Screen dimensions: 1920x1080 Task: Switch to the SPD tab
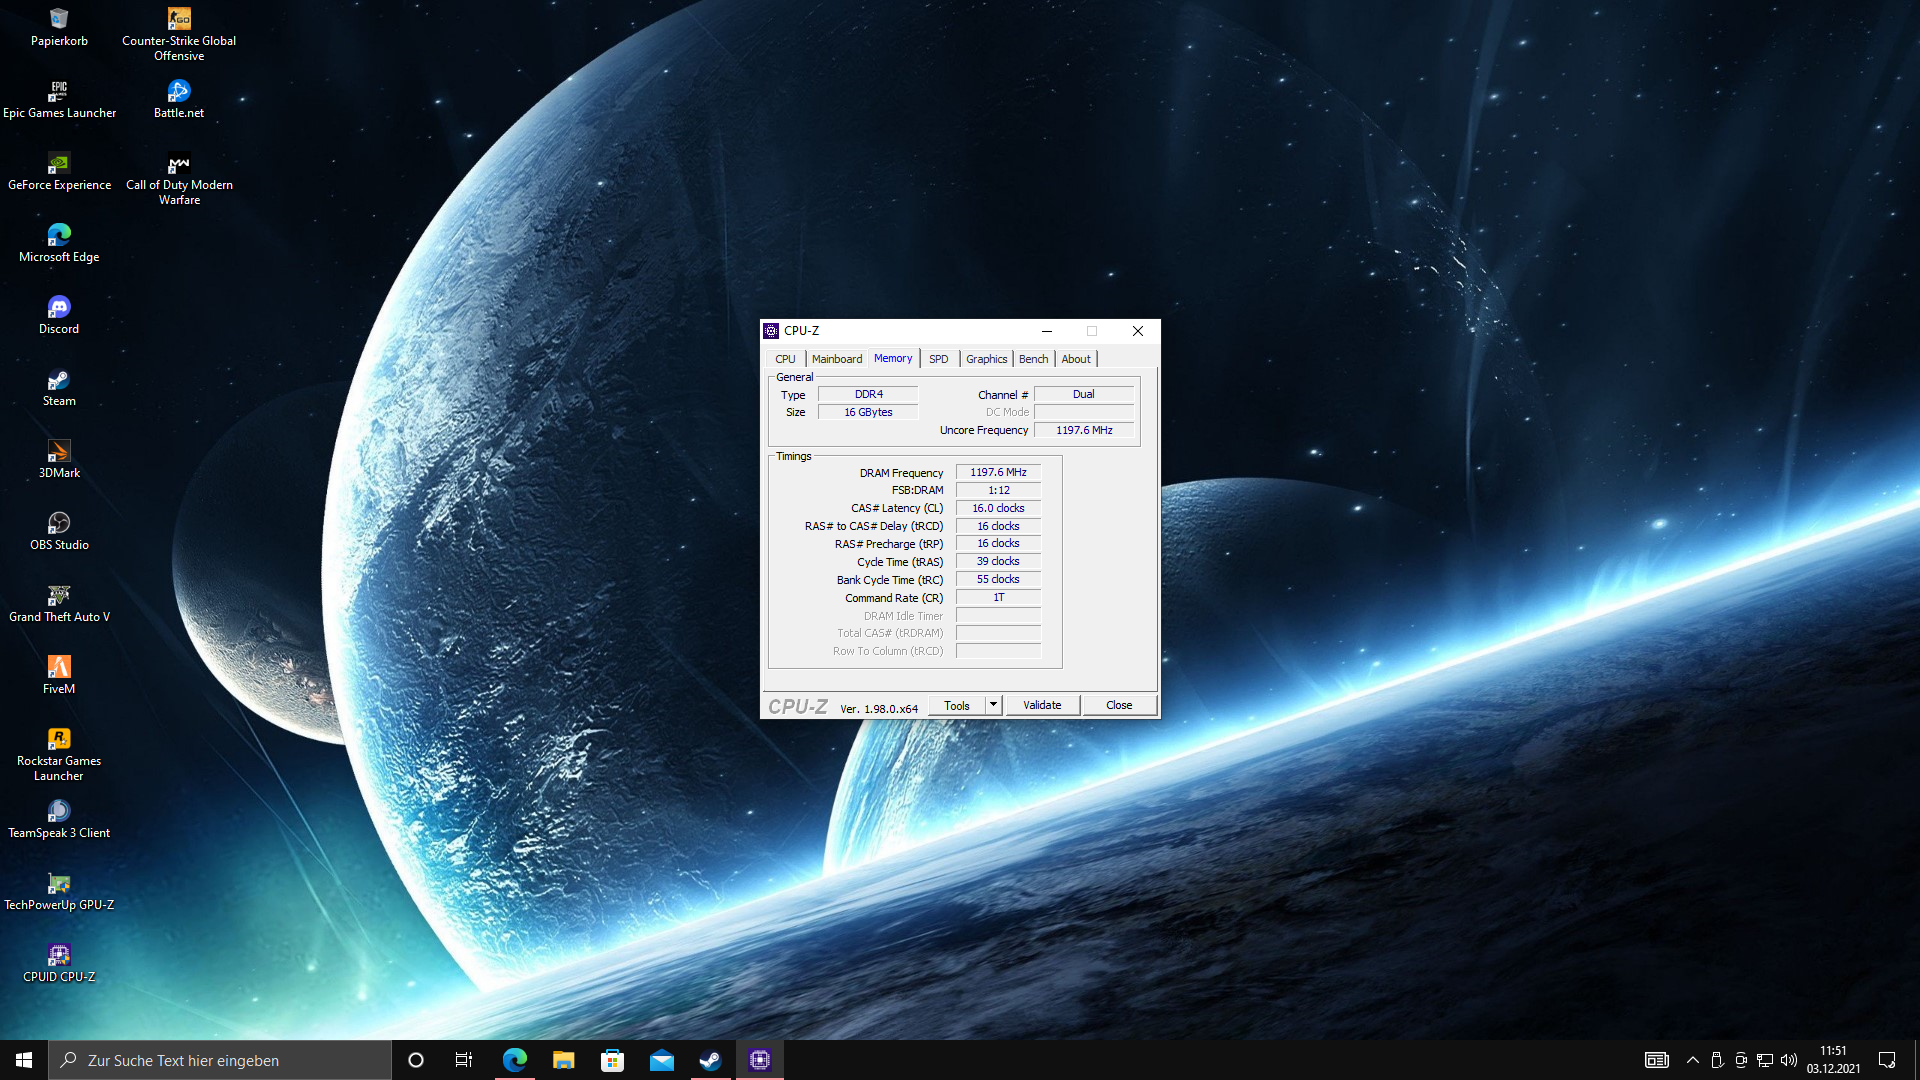click(938, 359)
